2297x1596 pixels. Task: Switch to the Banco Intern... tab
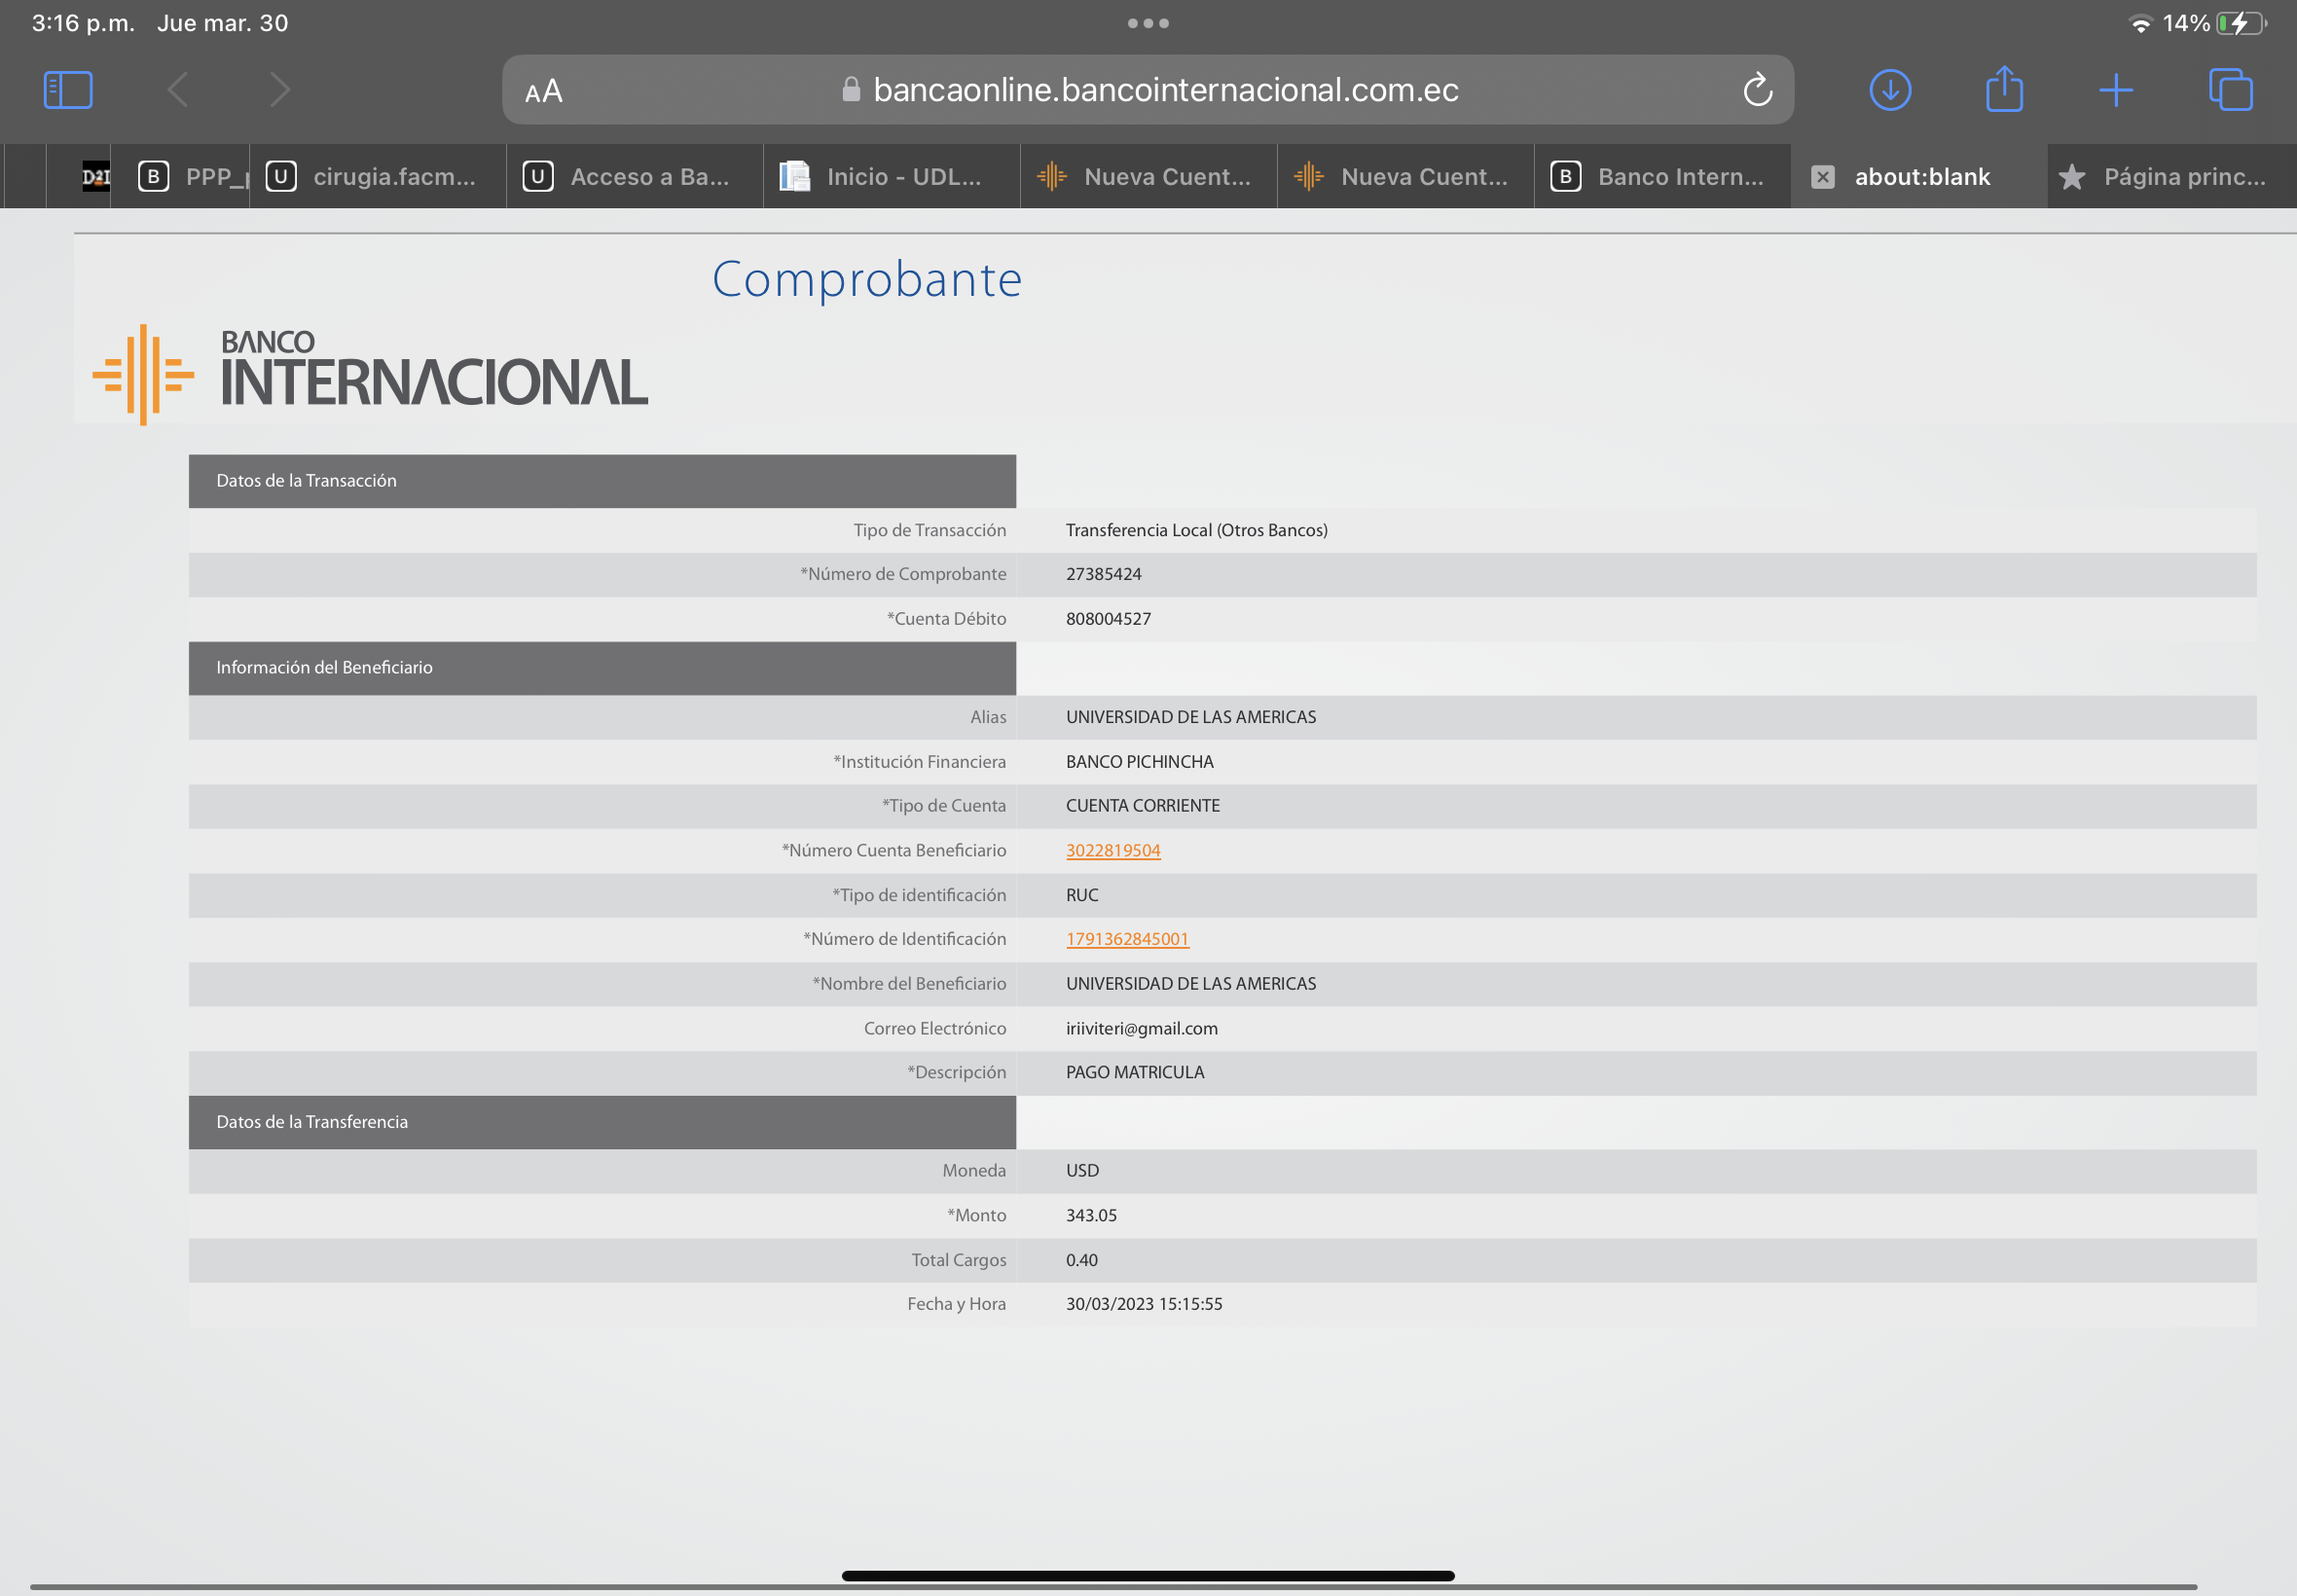[x=1662, y=177]
